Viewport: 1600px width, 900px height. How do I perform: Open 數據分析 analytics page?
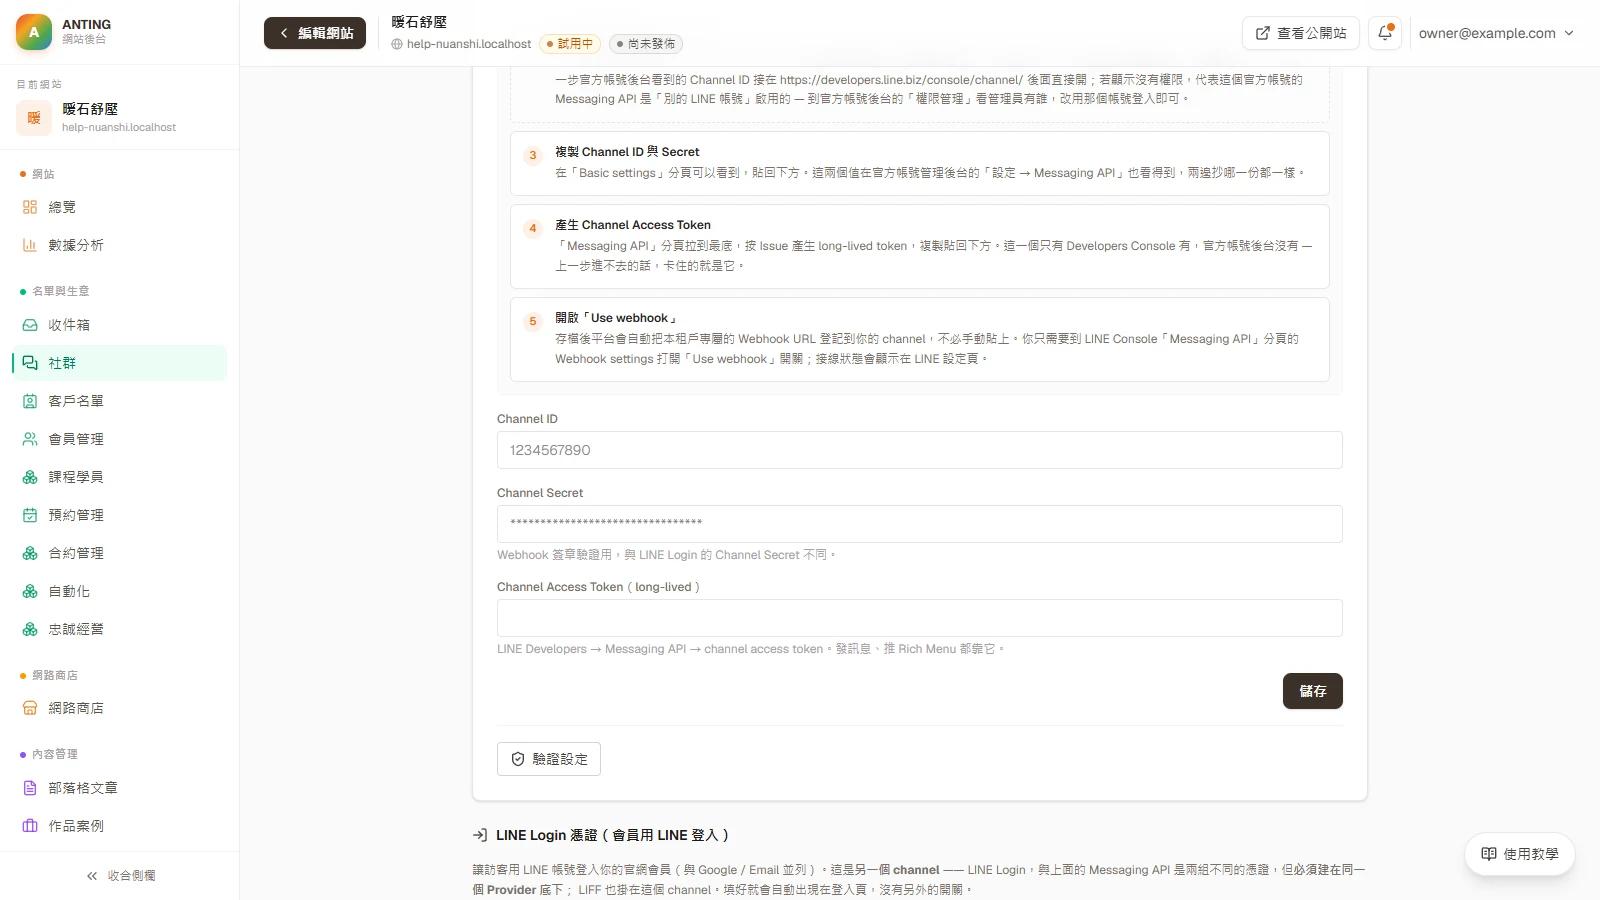pyautogui.click(x=119, y=245)
